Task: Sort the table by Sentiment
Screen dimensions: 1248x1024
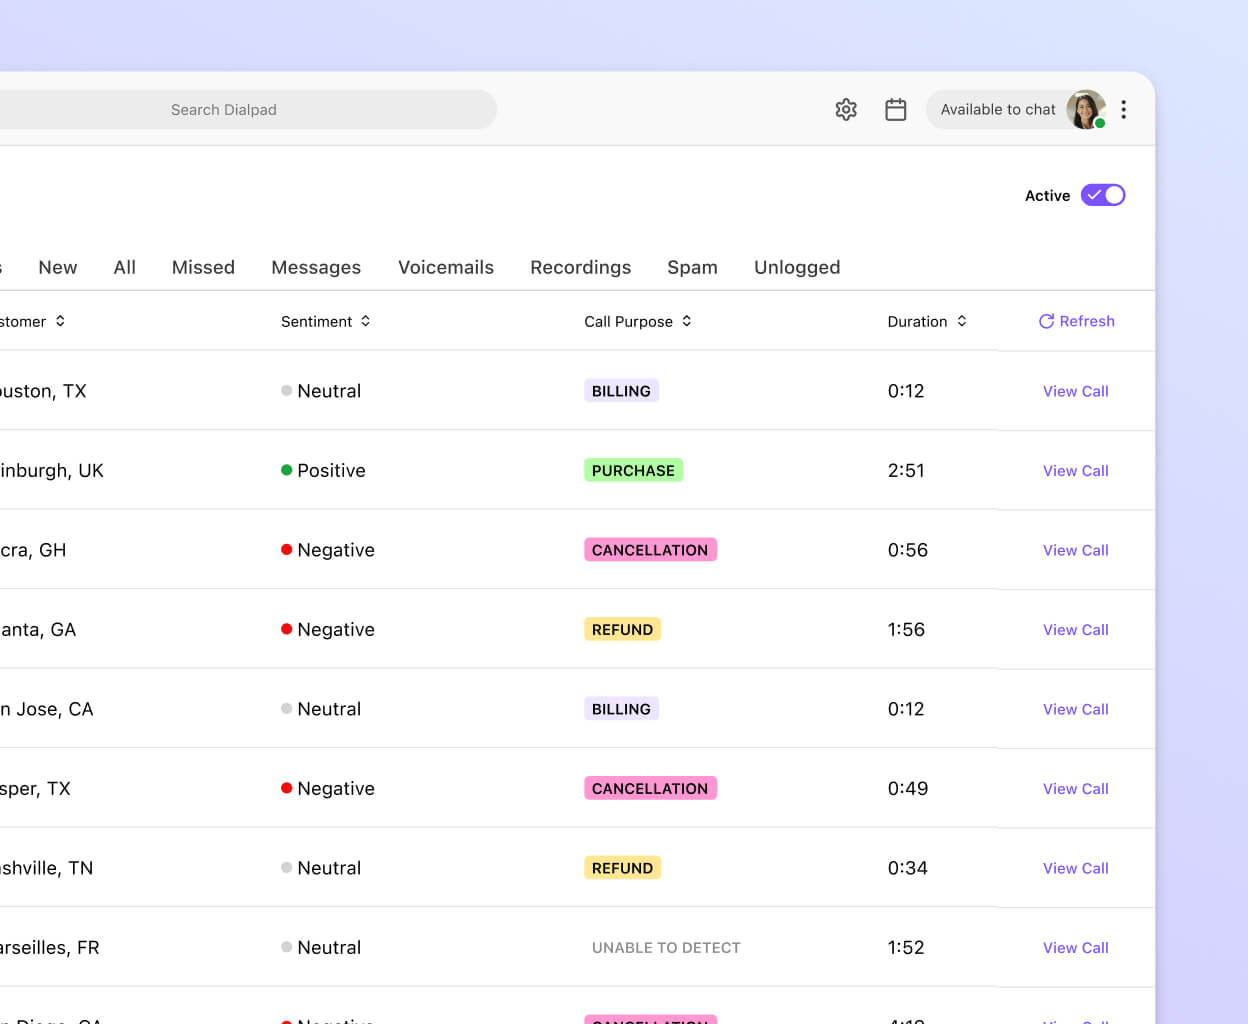Action: 365,321
